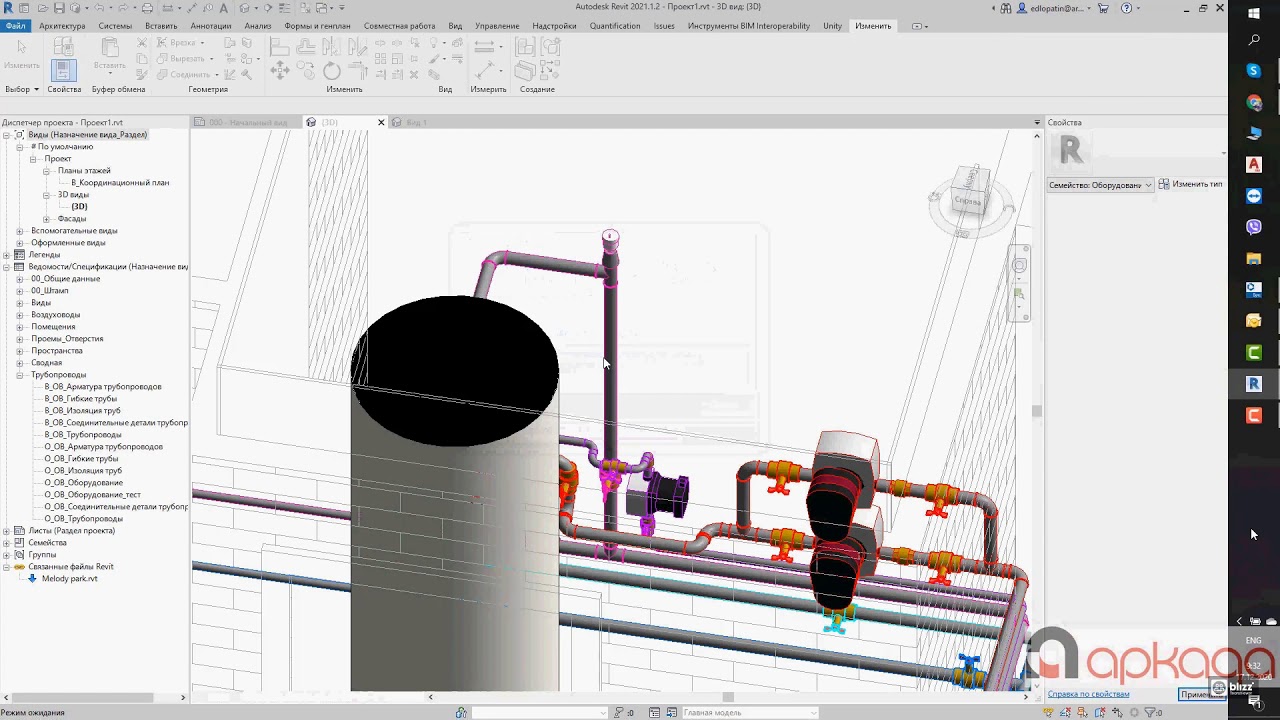Switch to the Архитектура ribbon tab
Image resolution: width=1280 pixels, height=720 pixels.
click(62, 26)
